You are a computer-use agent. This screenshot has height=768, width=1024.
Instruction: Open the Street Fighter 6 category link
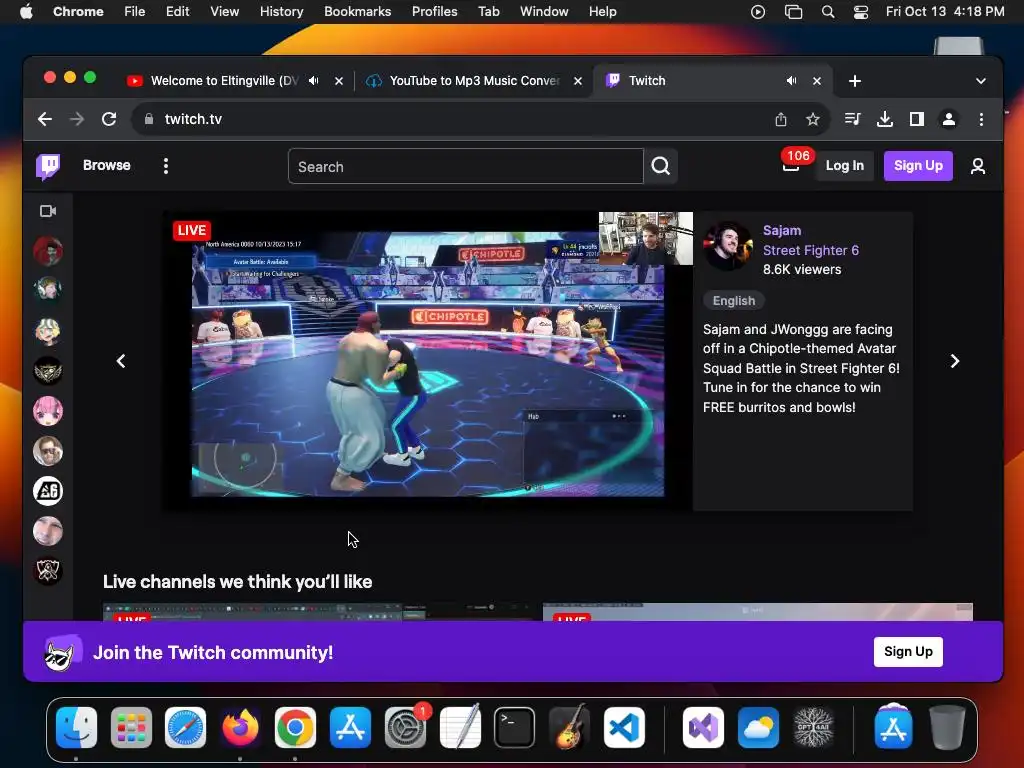point(810,250)
